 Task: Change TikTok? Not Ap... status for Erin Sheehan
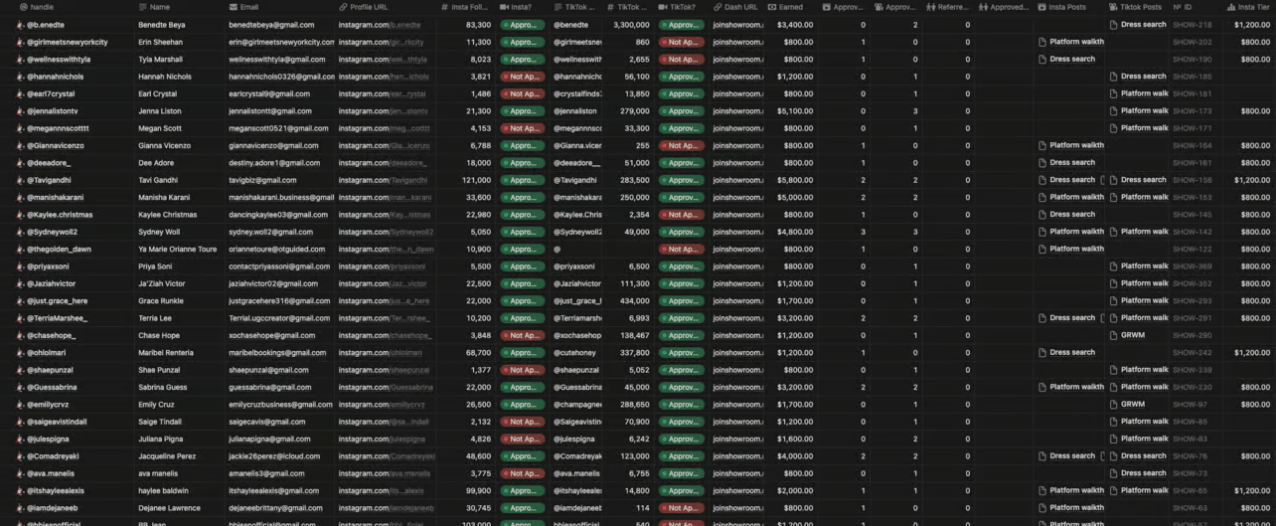pos(681,42)
